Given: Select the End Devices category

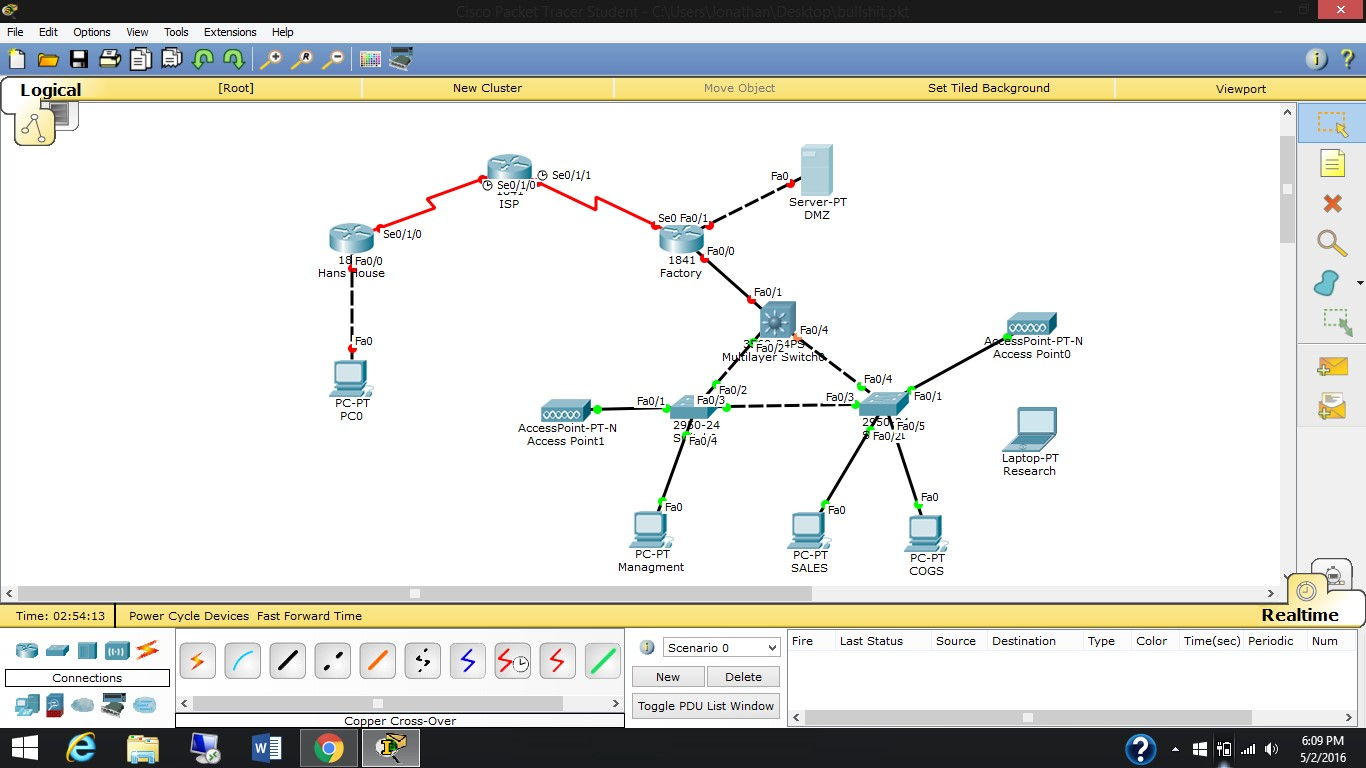Looking at the screenshot, I should pyautogui.click(x=26, y=705).
